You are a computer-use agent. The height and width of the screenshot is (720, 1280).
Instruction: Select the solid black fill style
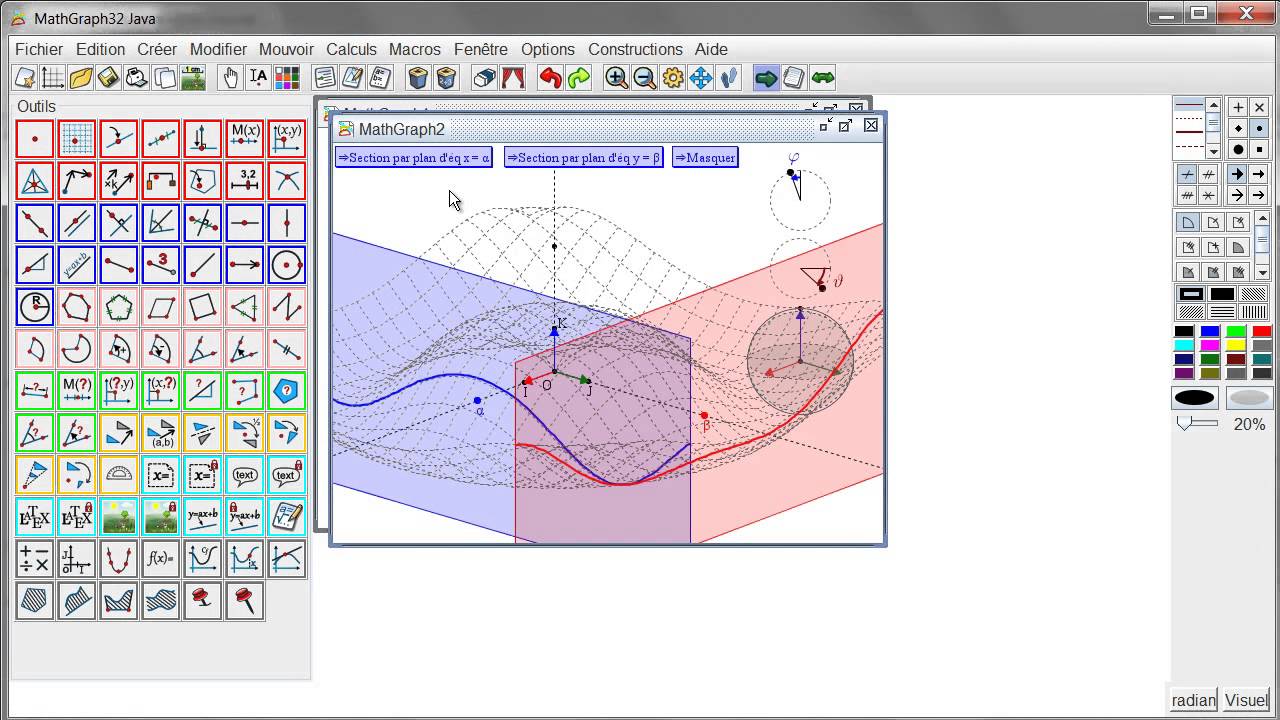tap(1222, 294)
